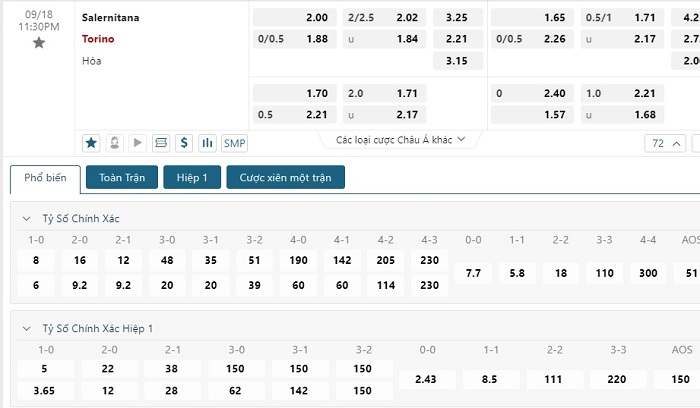Switch to the Hiệp 1 tab

click(x=192, y=177)
